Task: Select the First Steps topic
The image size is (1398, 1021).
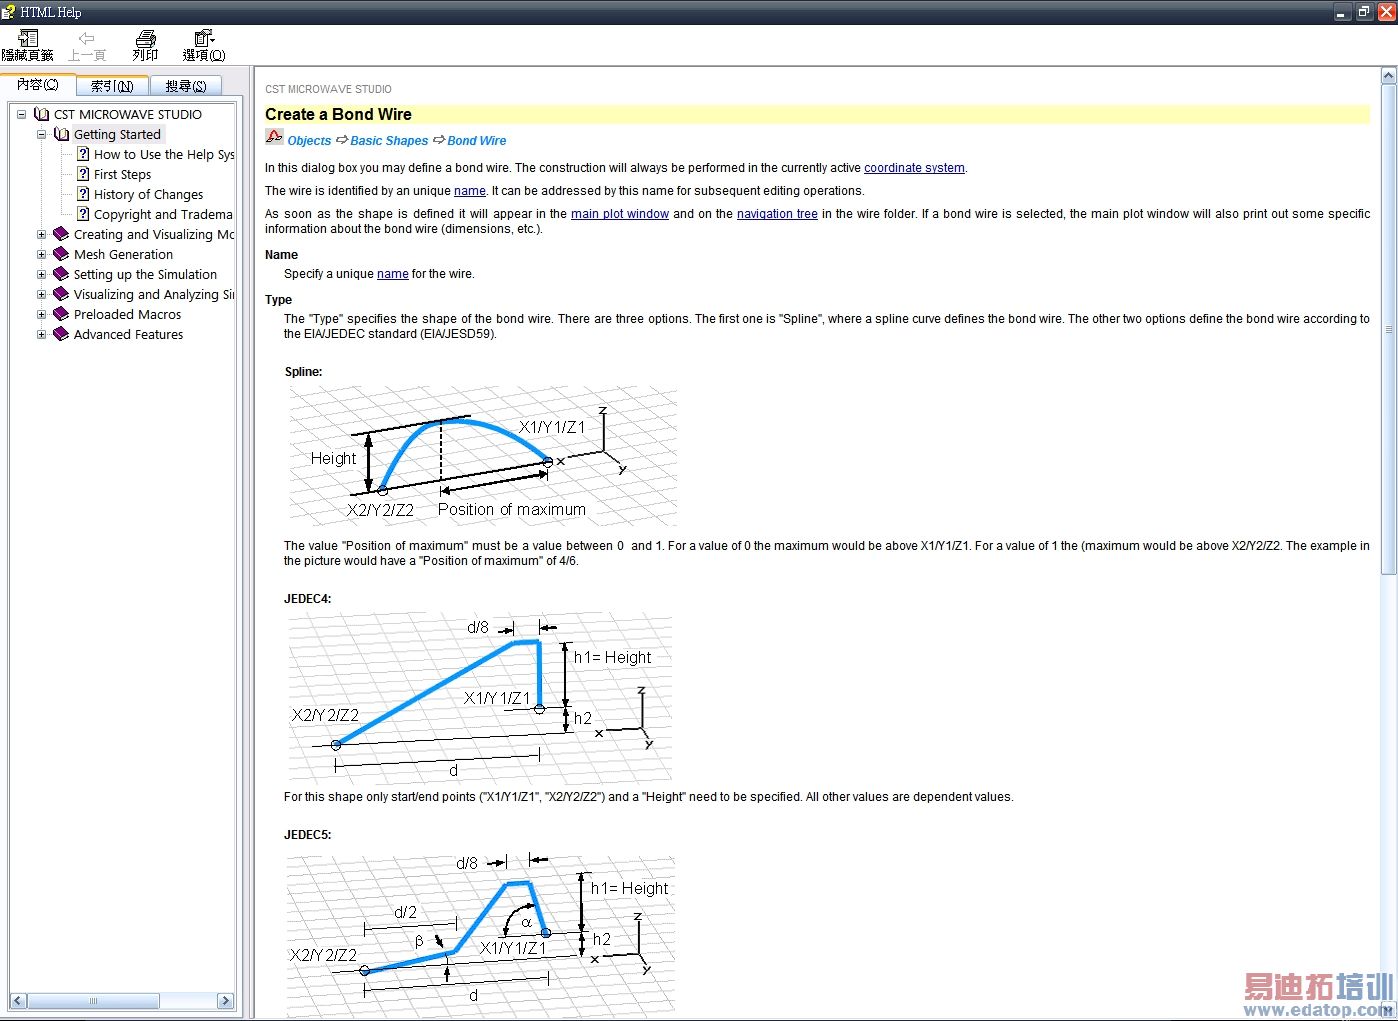Action: pos(122,174)
